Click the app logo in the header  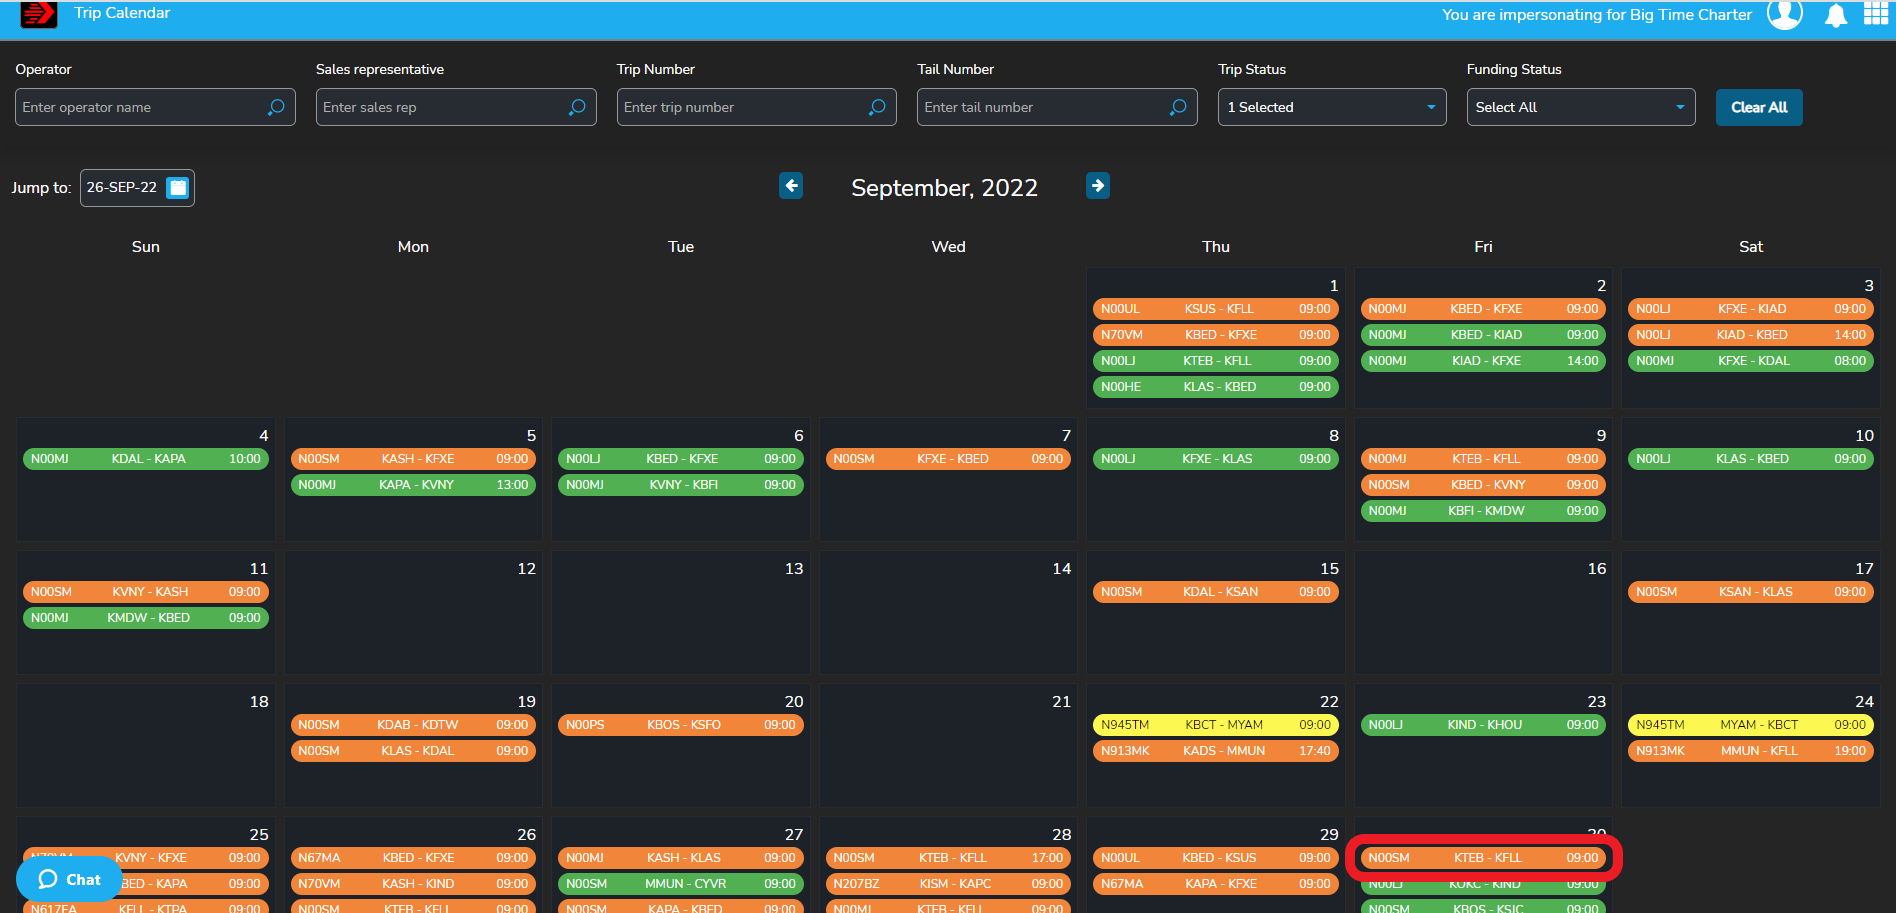[x=38, y=14]
